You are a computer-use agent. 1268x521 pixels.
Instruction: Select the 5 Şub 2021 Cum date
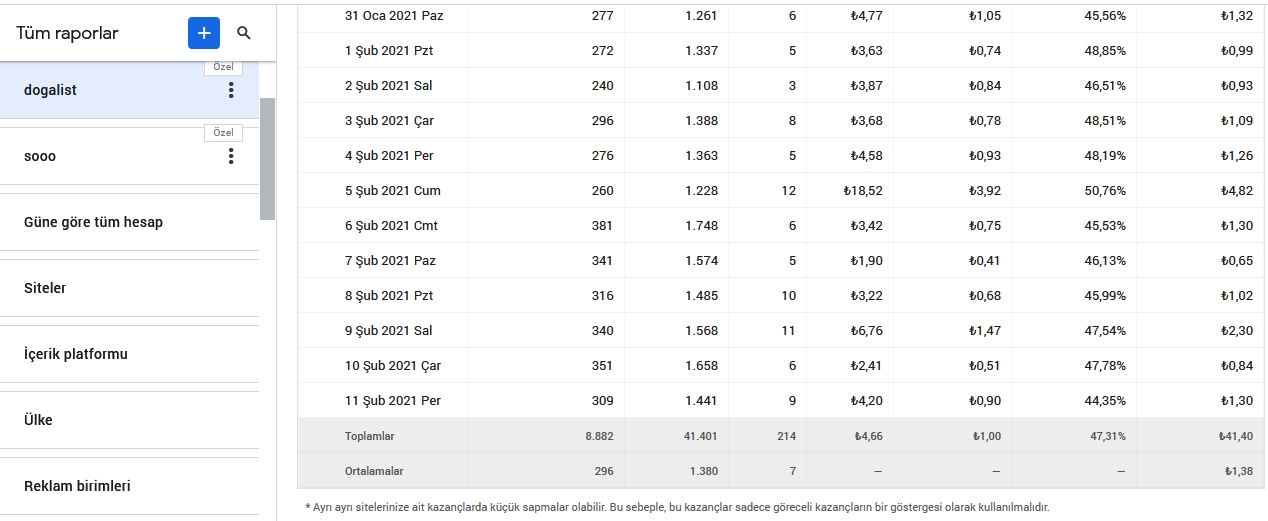(393, 191)
